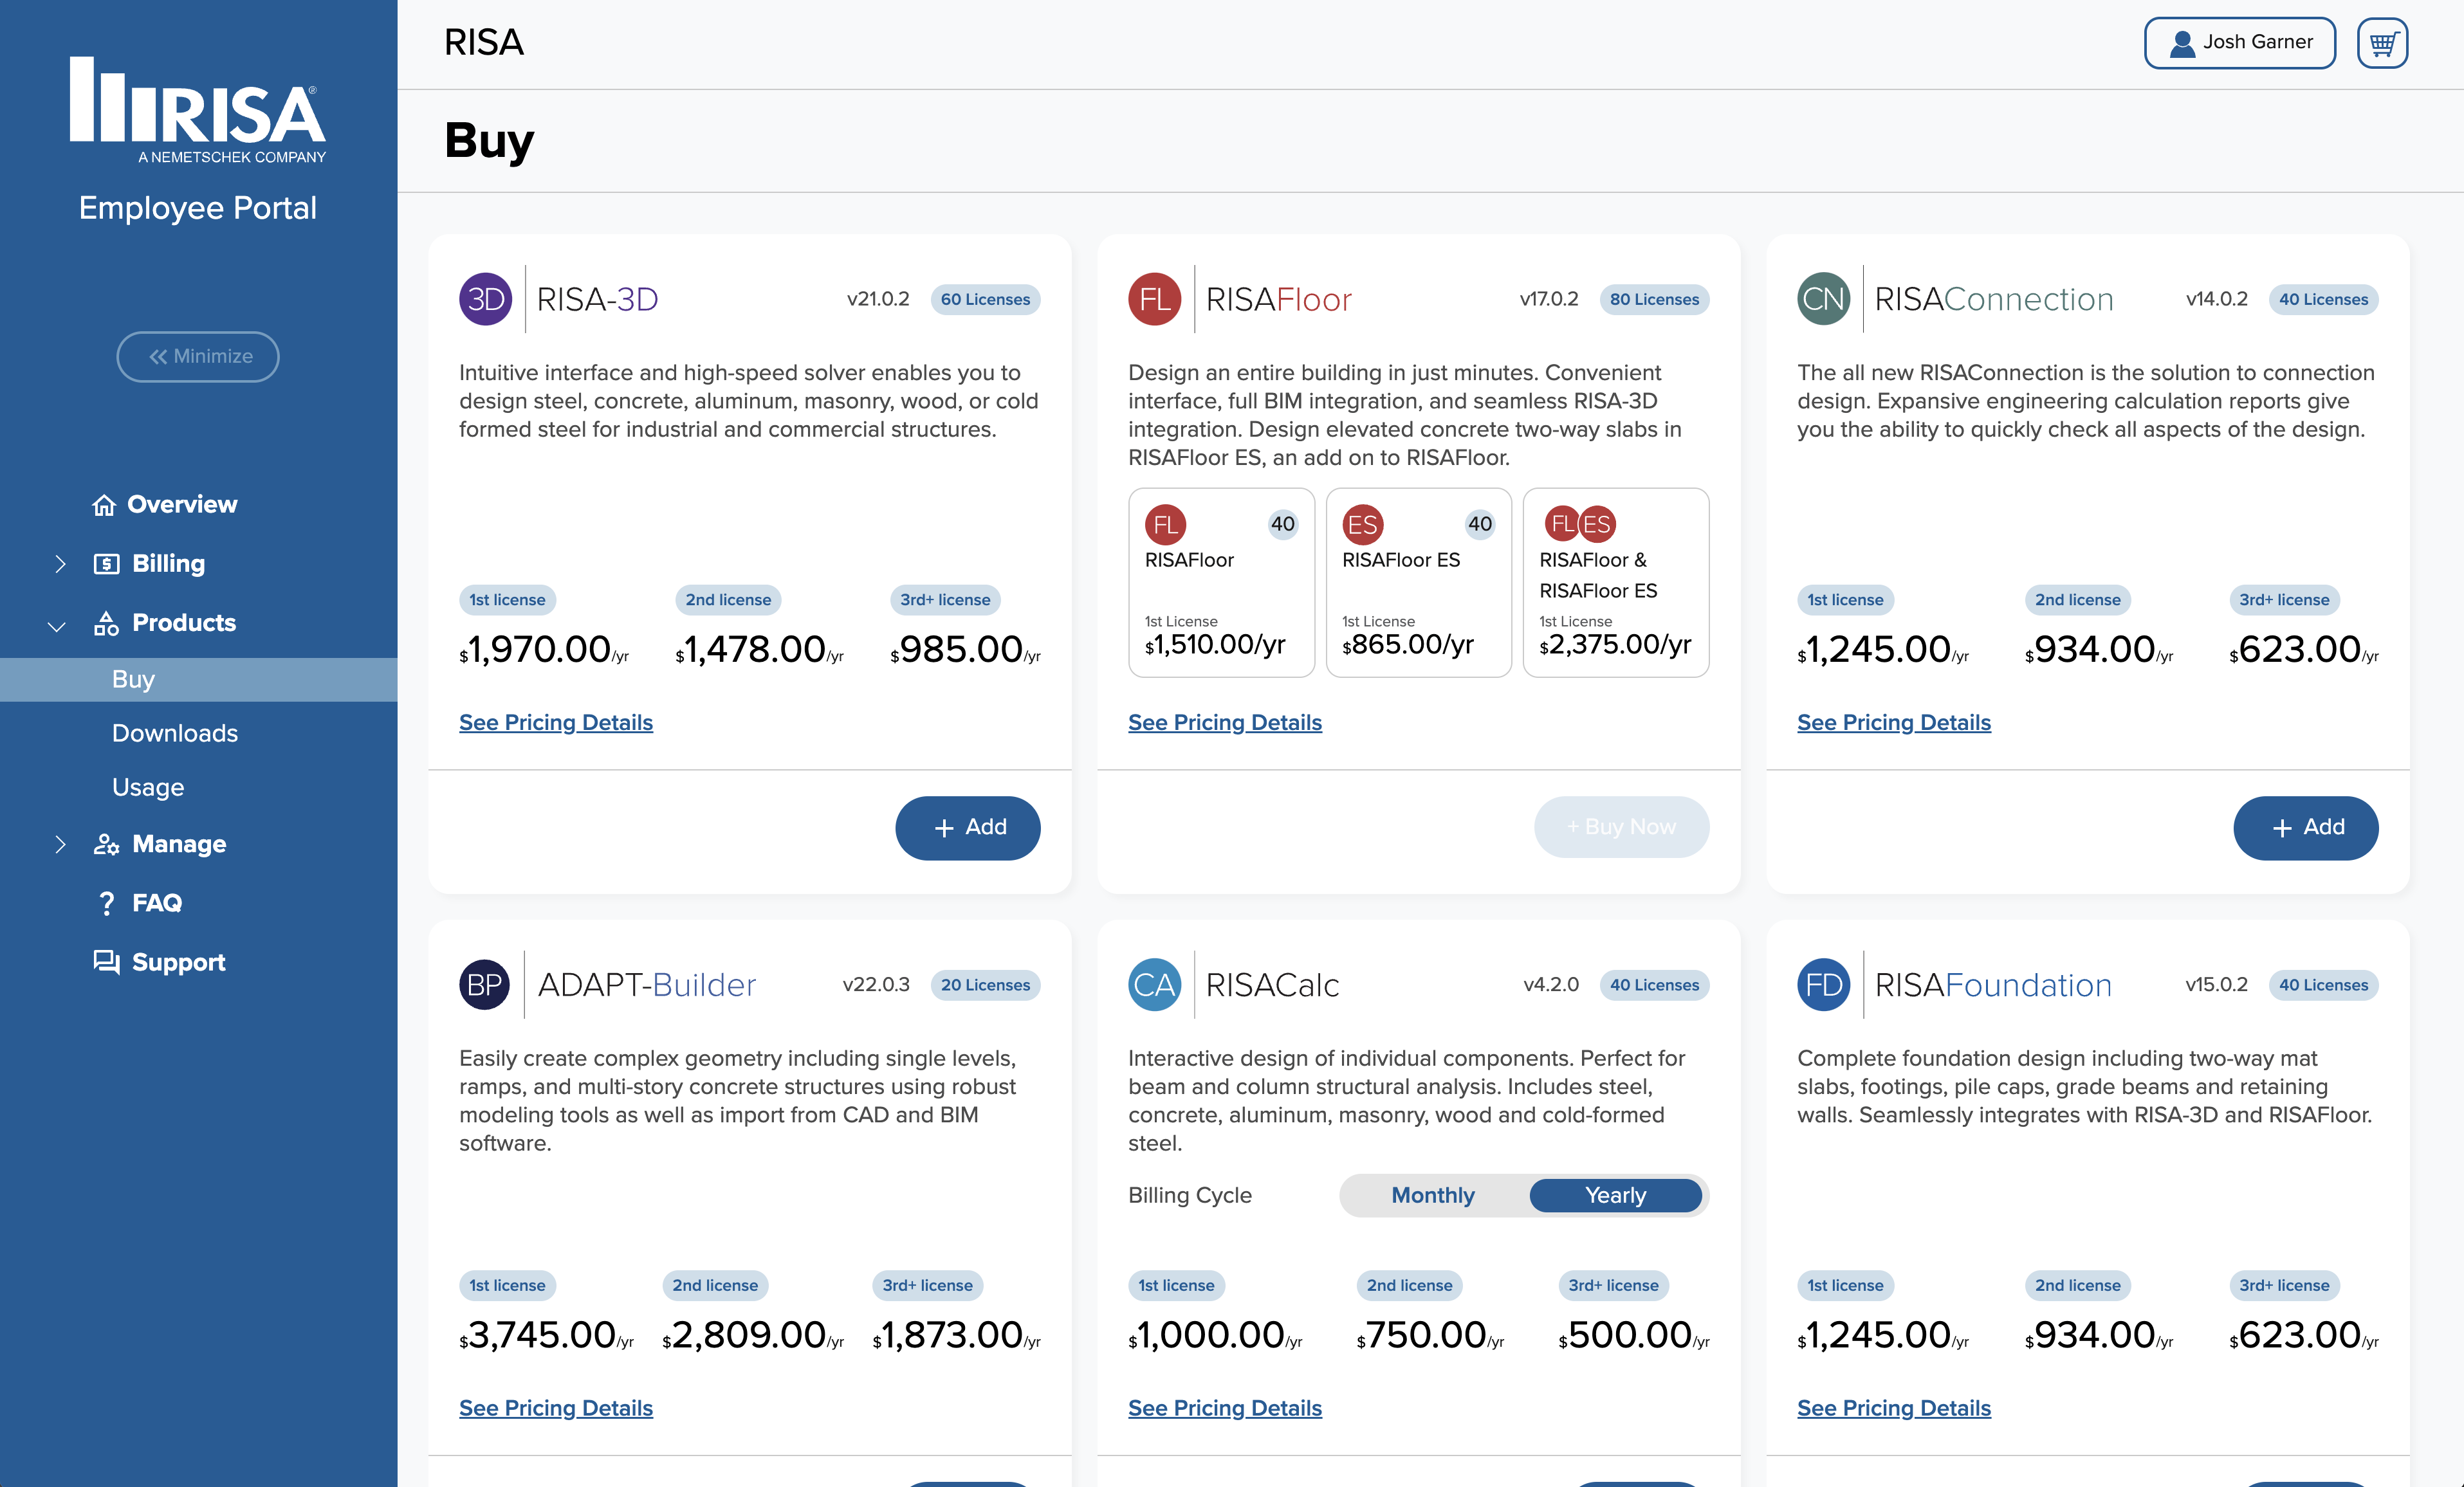
Task: Click the RISAFloor Buy Now button
Action: pos(1621,827)
